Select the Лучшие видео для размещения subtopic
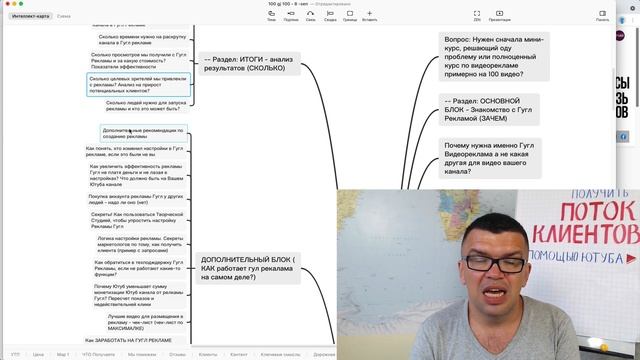 click(x=146, y=322)
